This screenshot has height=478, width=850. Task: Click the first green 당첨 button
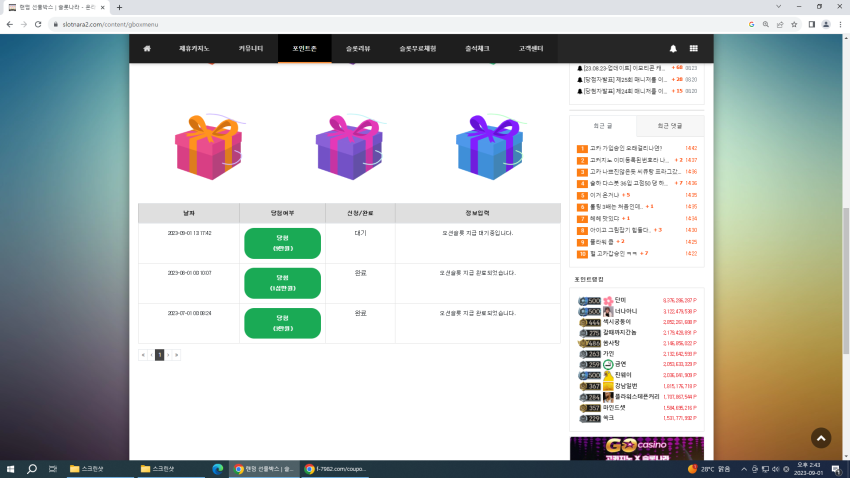(282, 243)
